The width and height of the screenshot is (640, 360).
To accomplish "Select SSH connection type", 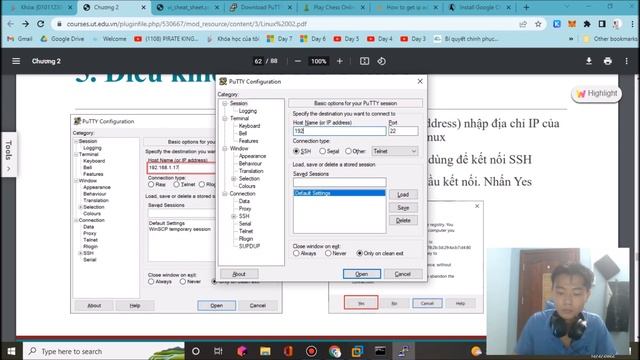I will pyautogui.click(x=296, y=151).
